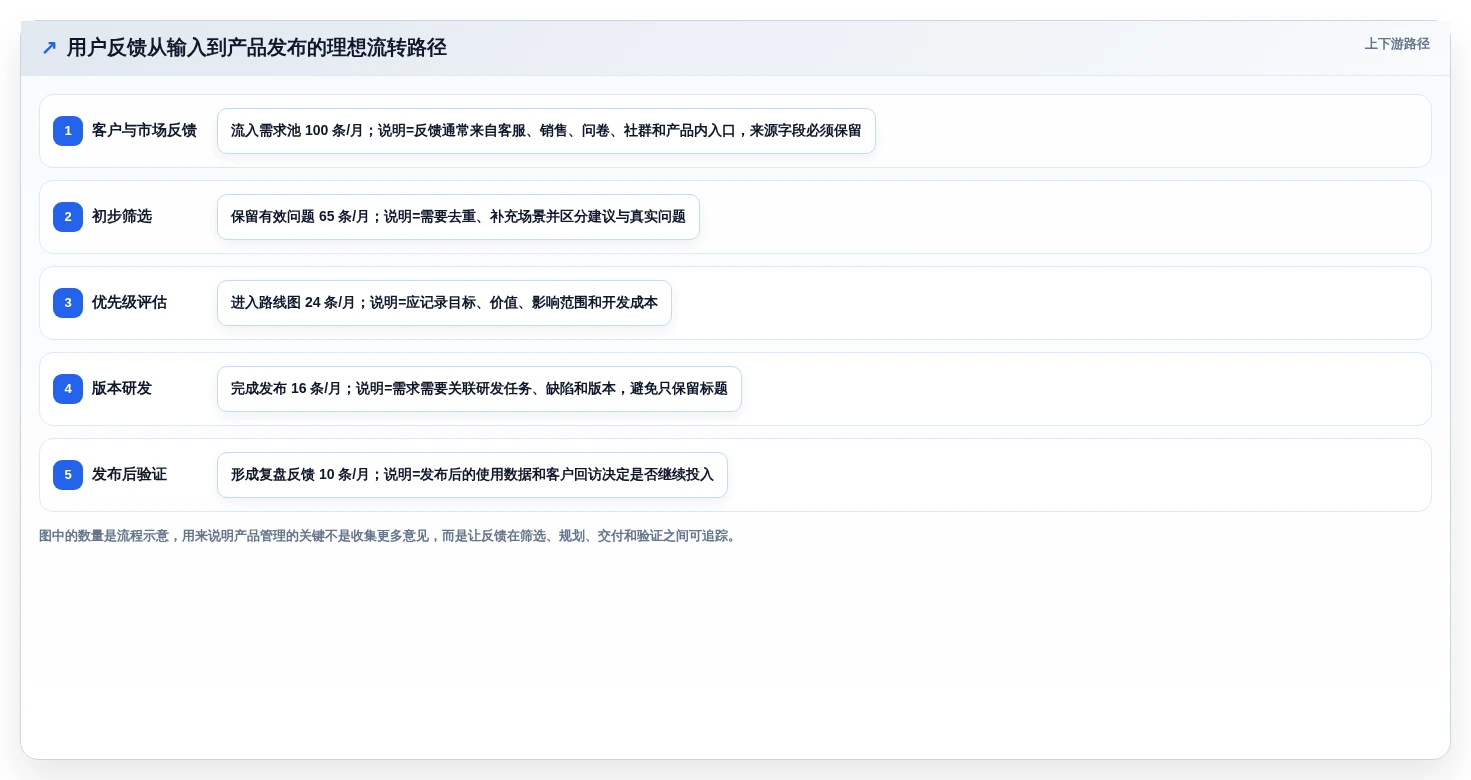Open the 形成复盘反馈 10 条/月 detail box

tap(472, 475)
